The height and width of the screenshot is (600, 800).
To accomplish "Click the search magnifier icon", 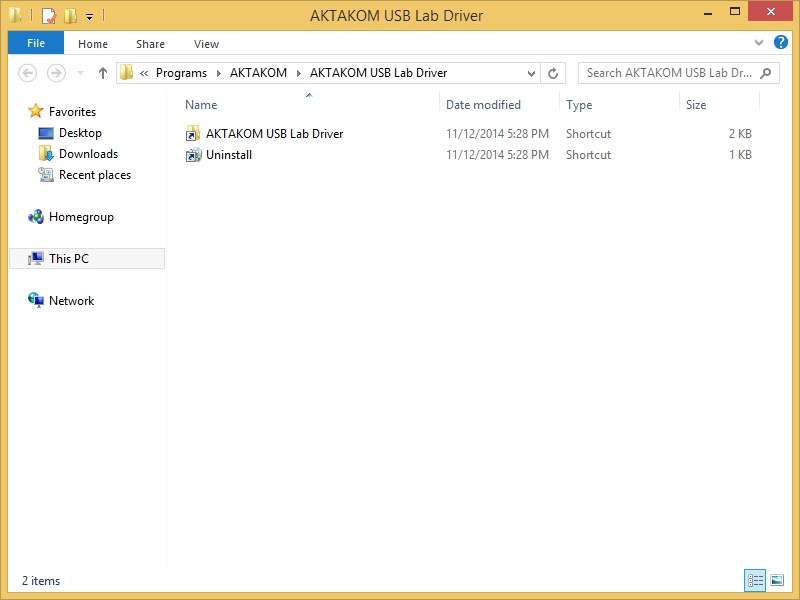I will pyautogui.click(x=765, y=73).
